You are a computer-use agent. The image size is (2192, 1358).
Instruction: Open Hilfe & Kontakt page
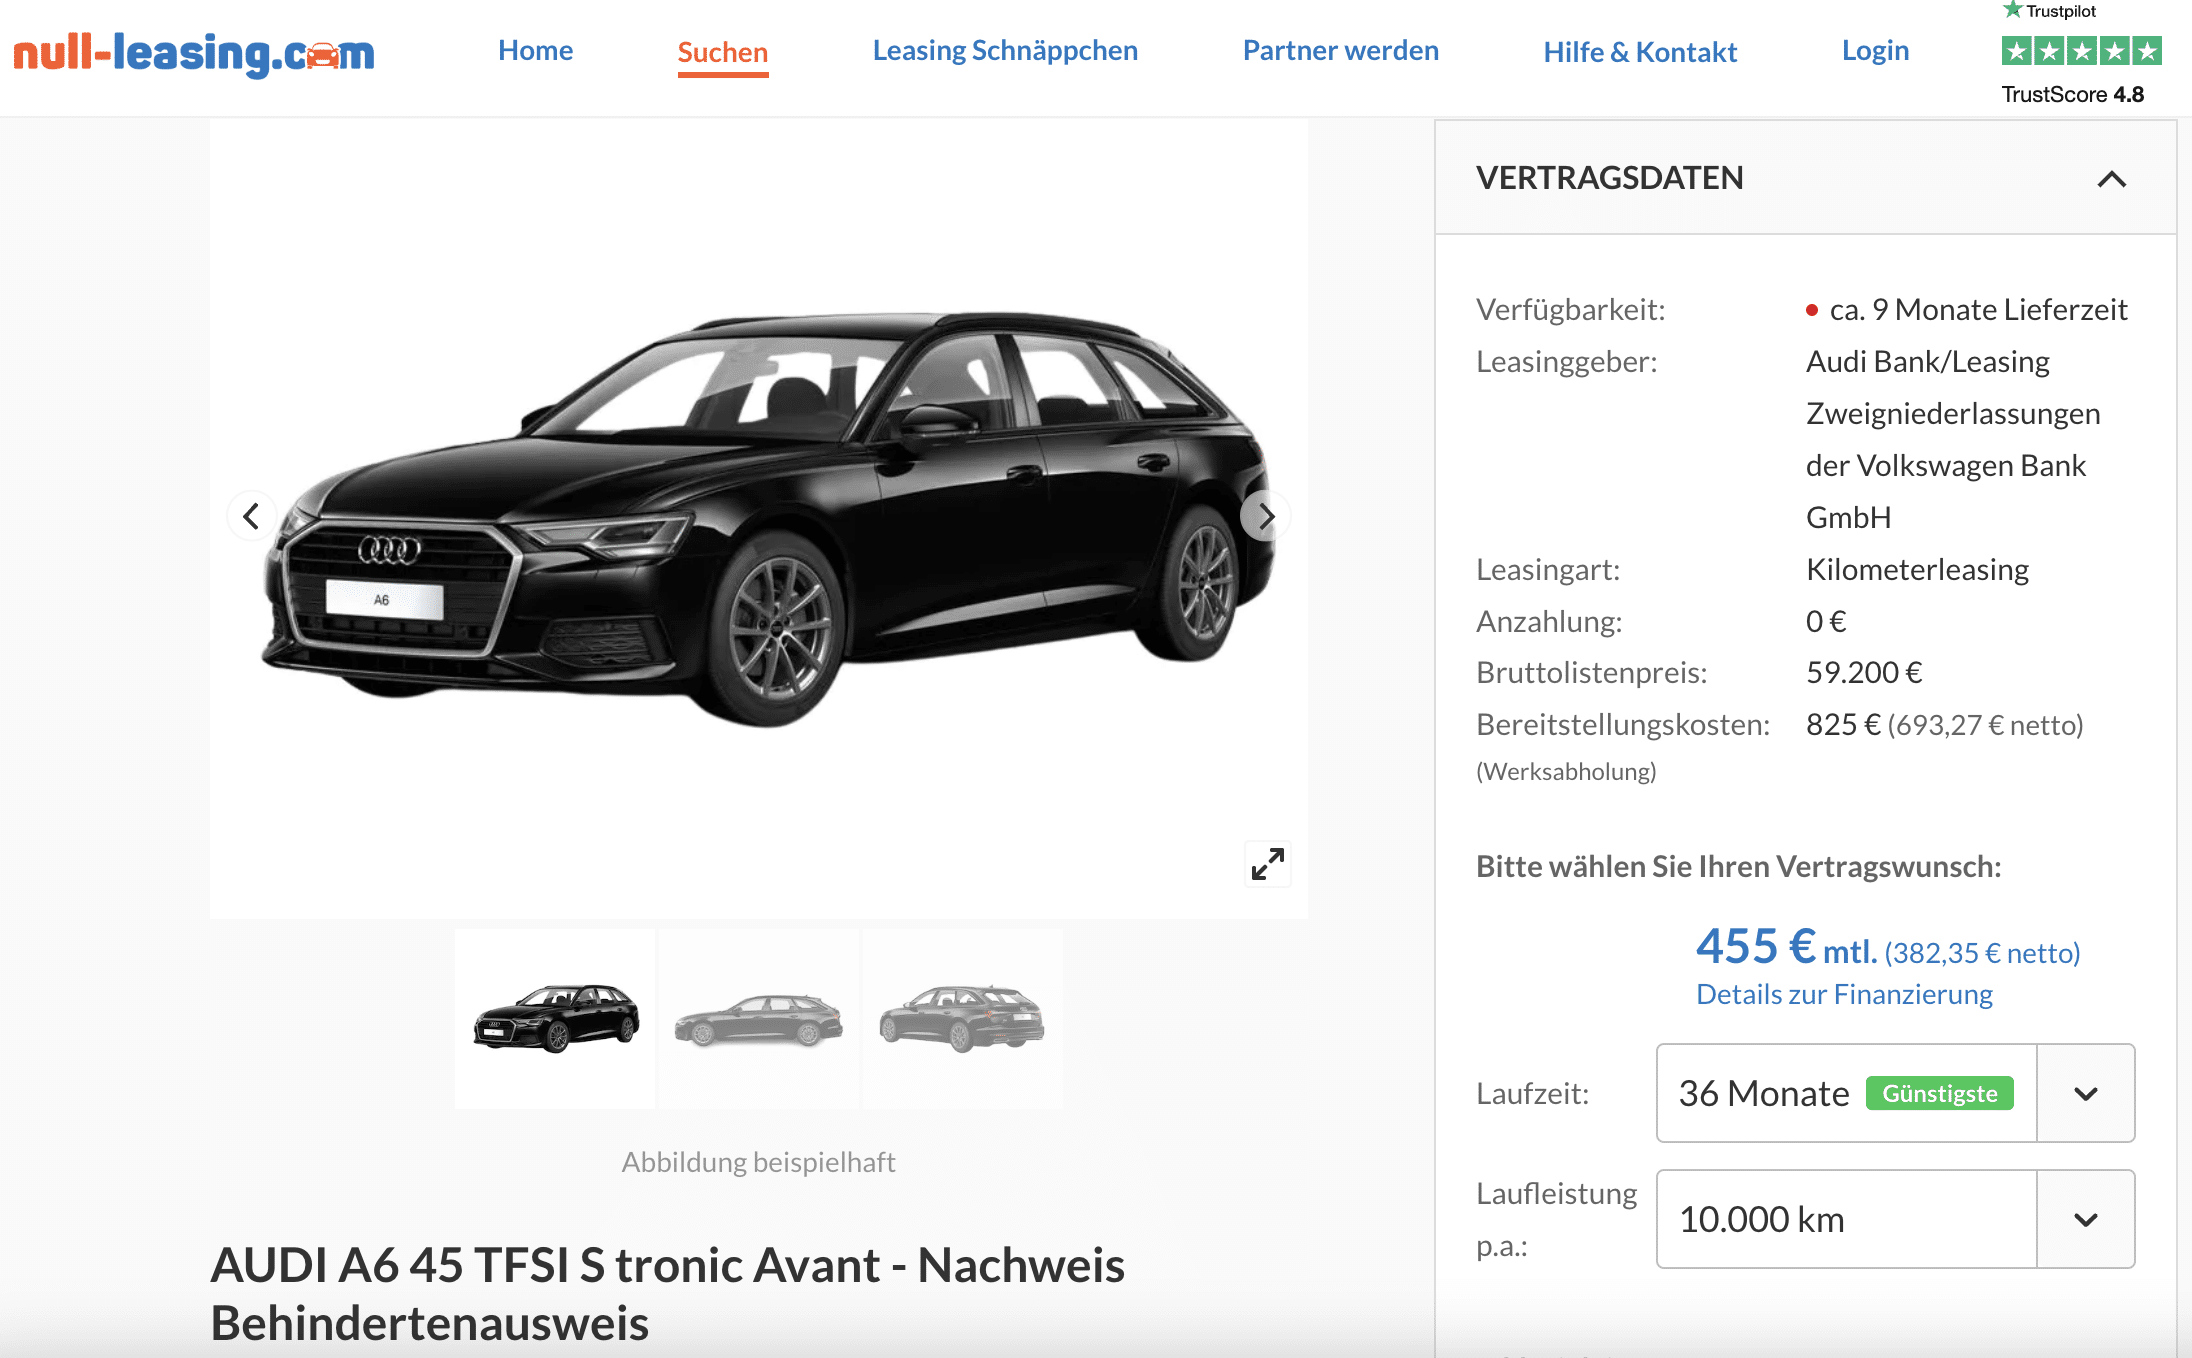pyautogui.click(x=1640, y=52)
